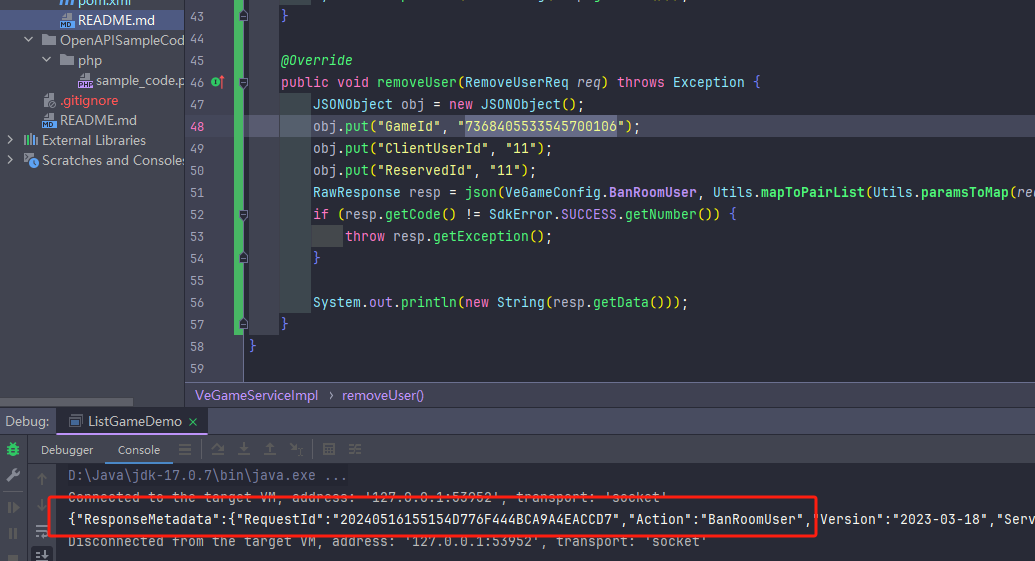This screenshot has width=1035, height=561.
Task: Click line number 48 in the gutter
Action: point(197,126)
